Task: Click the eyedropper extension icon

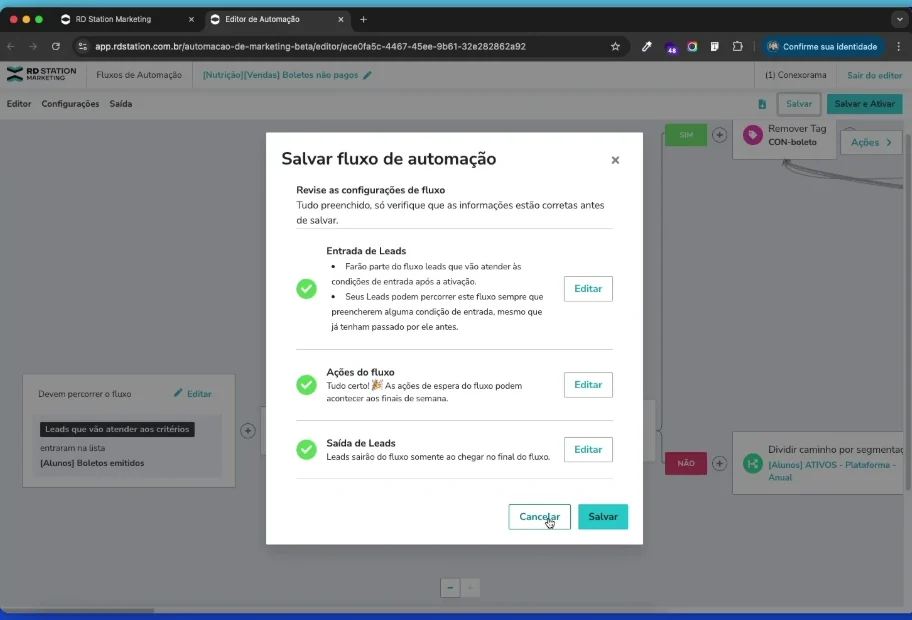Action: (647, 47)
